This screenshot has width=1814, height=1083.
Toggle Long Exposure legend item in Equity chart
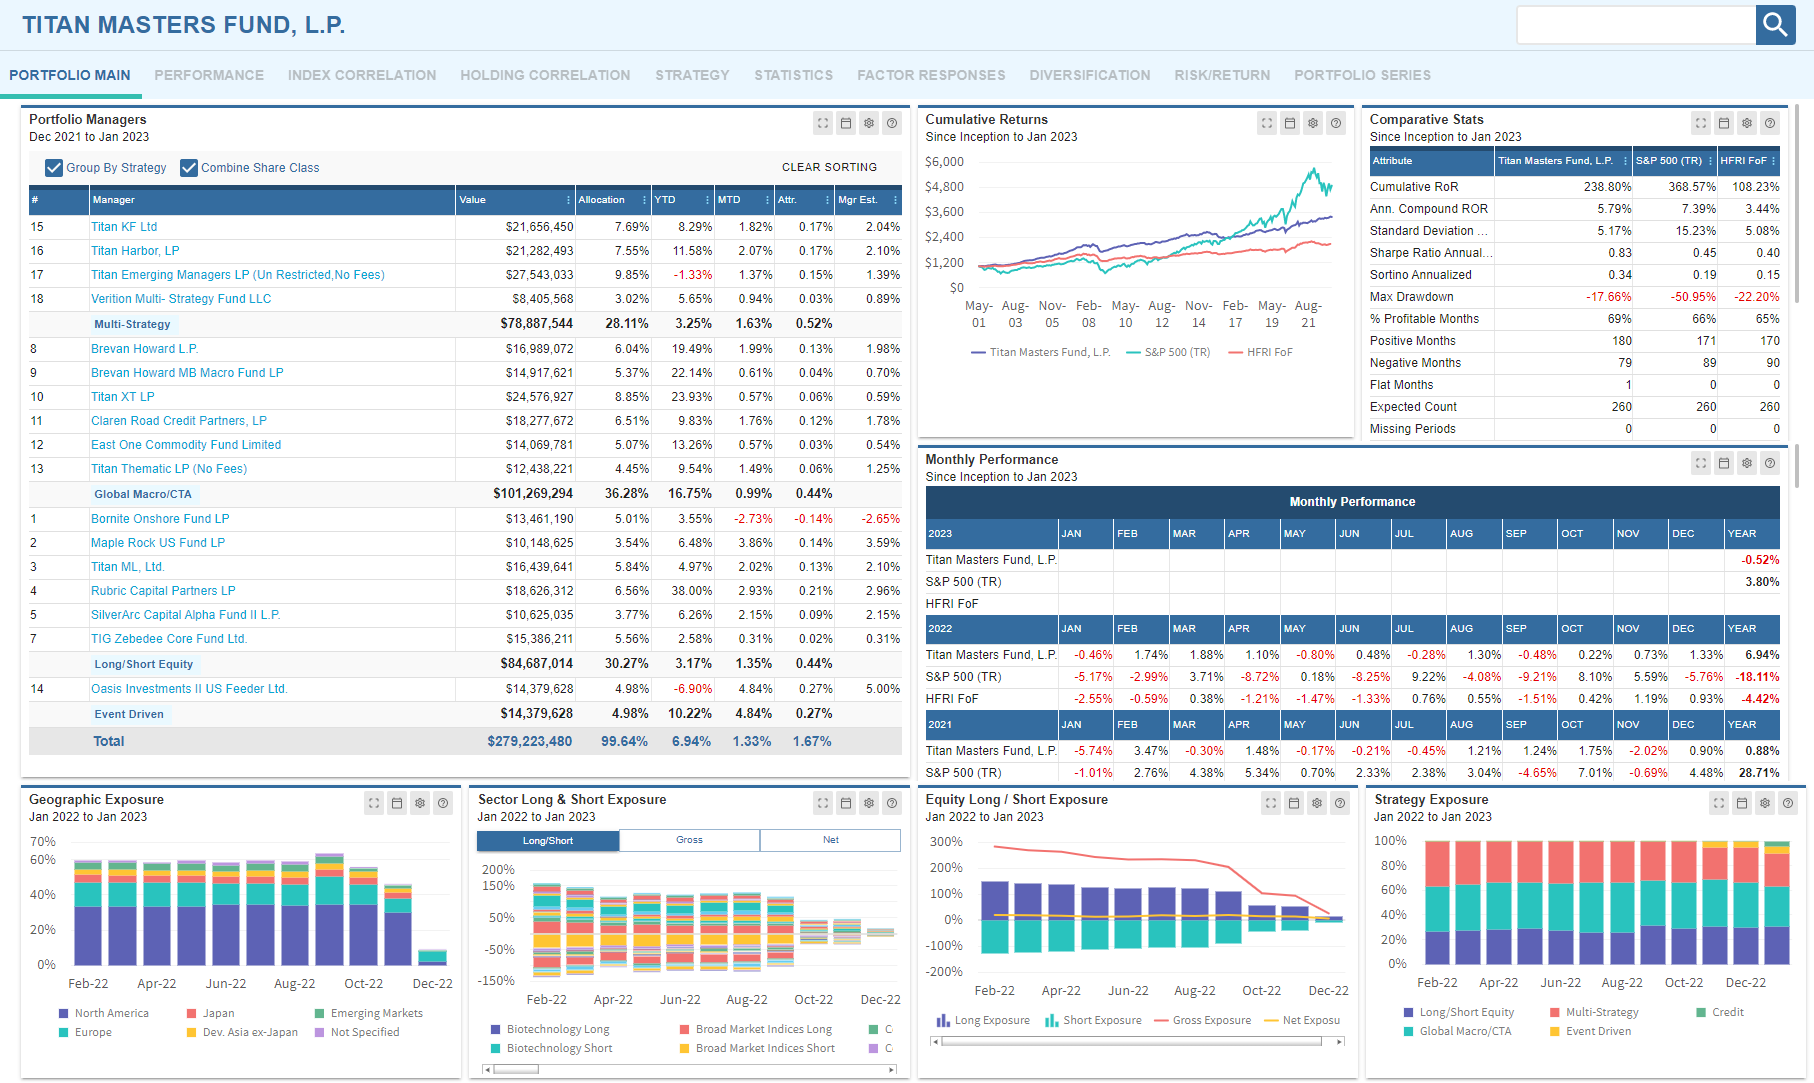tap(983, 1020)
